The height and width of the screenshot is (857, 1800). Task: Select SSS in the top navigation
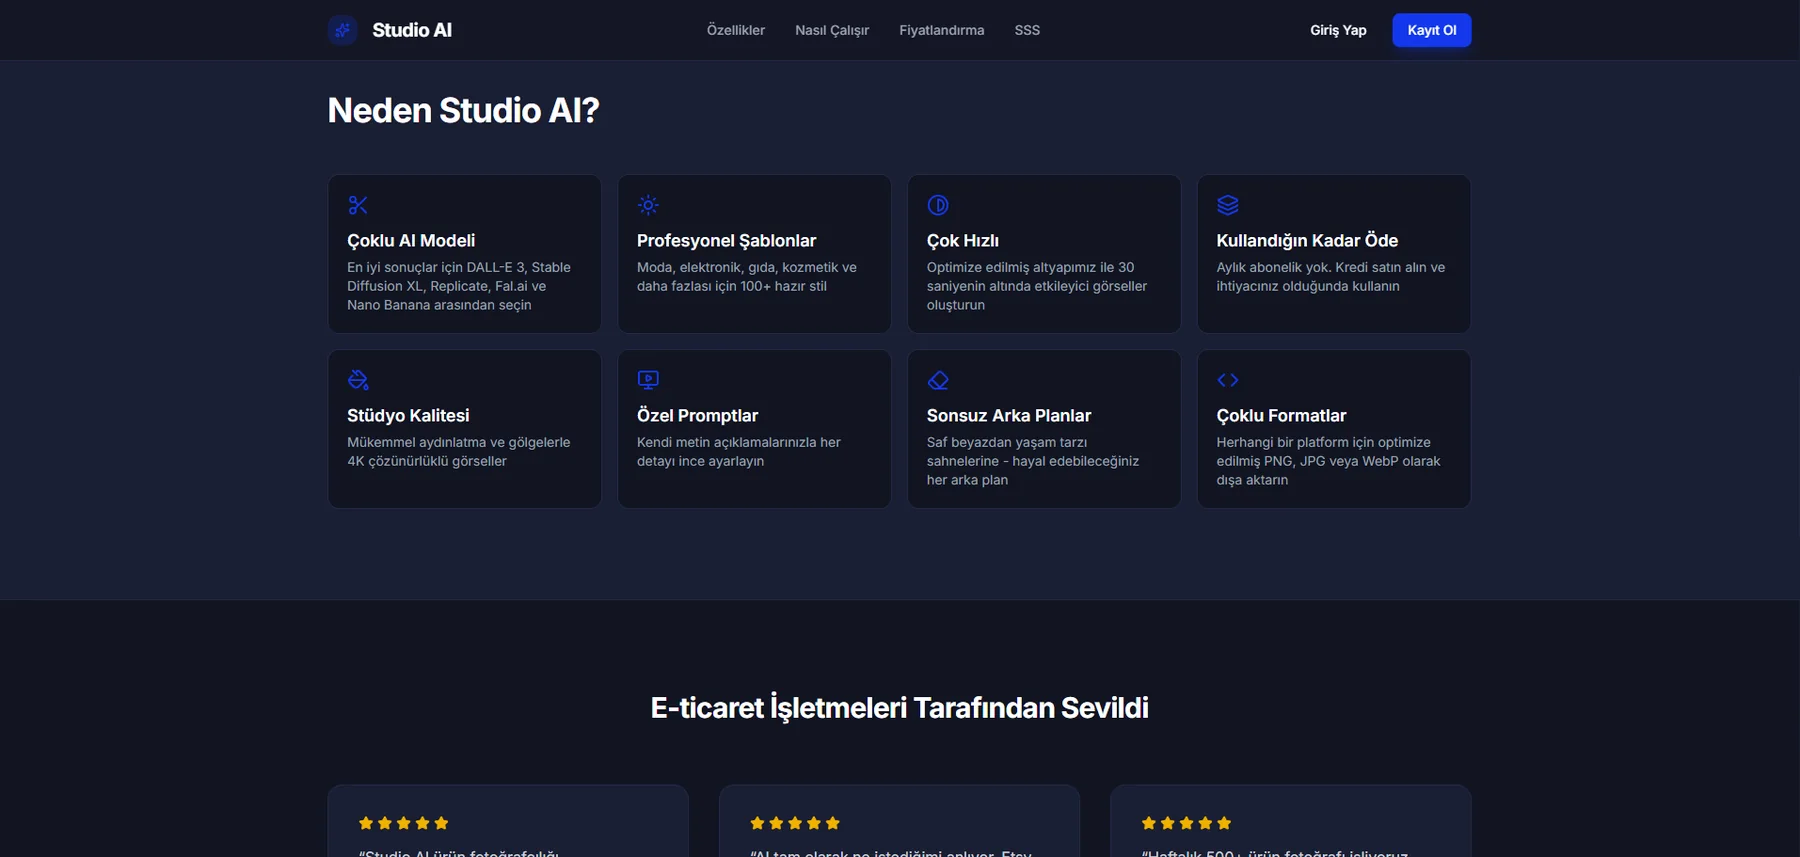[1027, 30]
